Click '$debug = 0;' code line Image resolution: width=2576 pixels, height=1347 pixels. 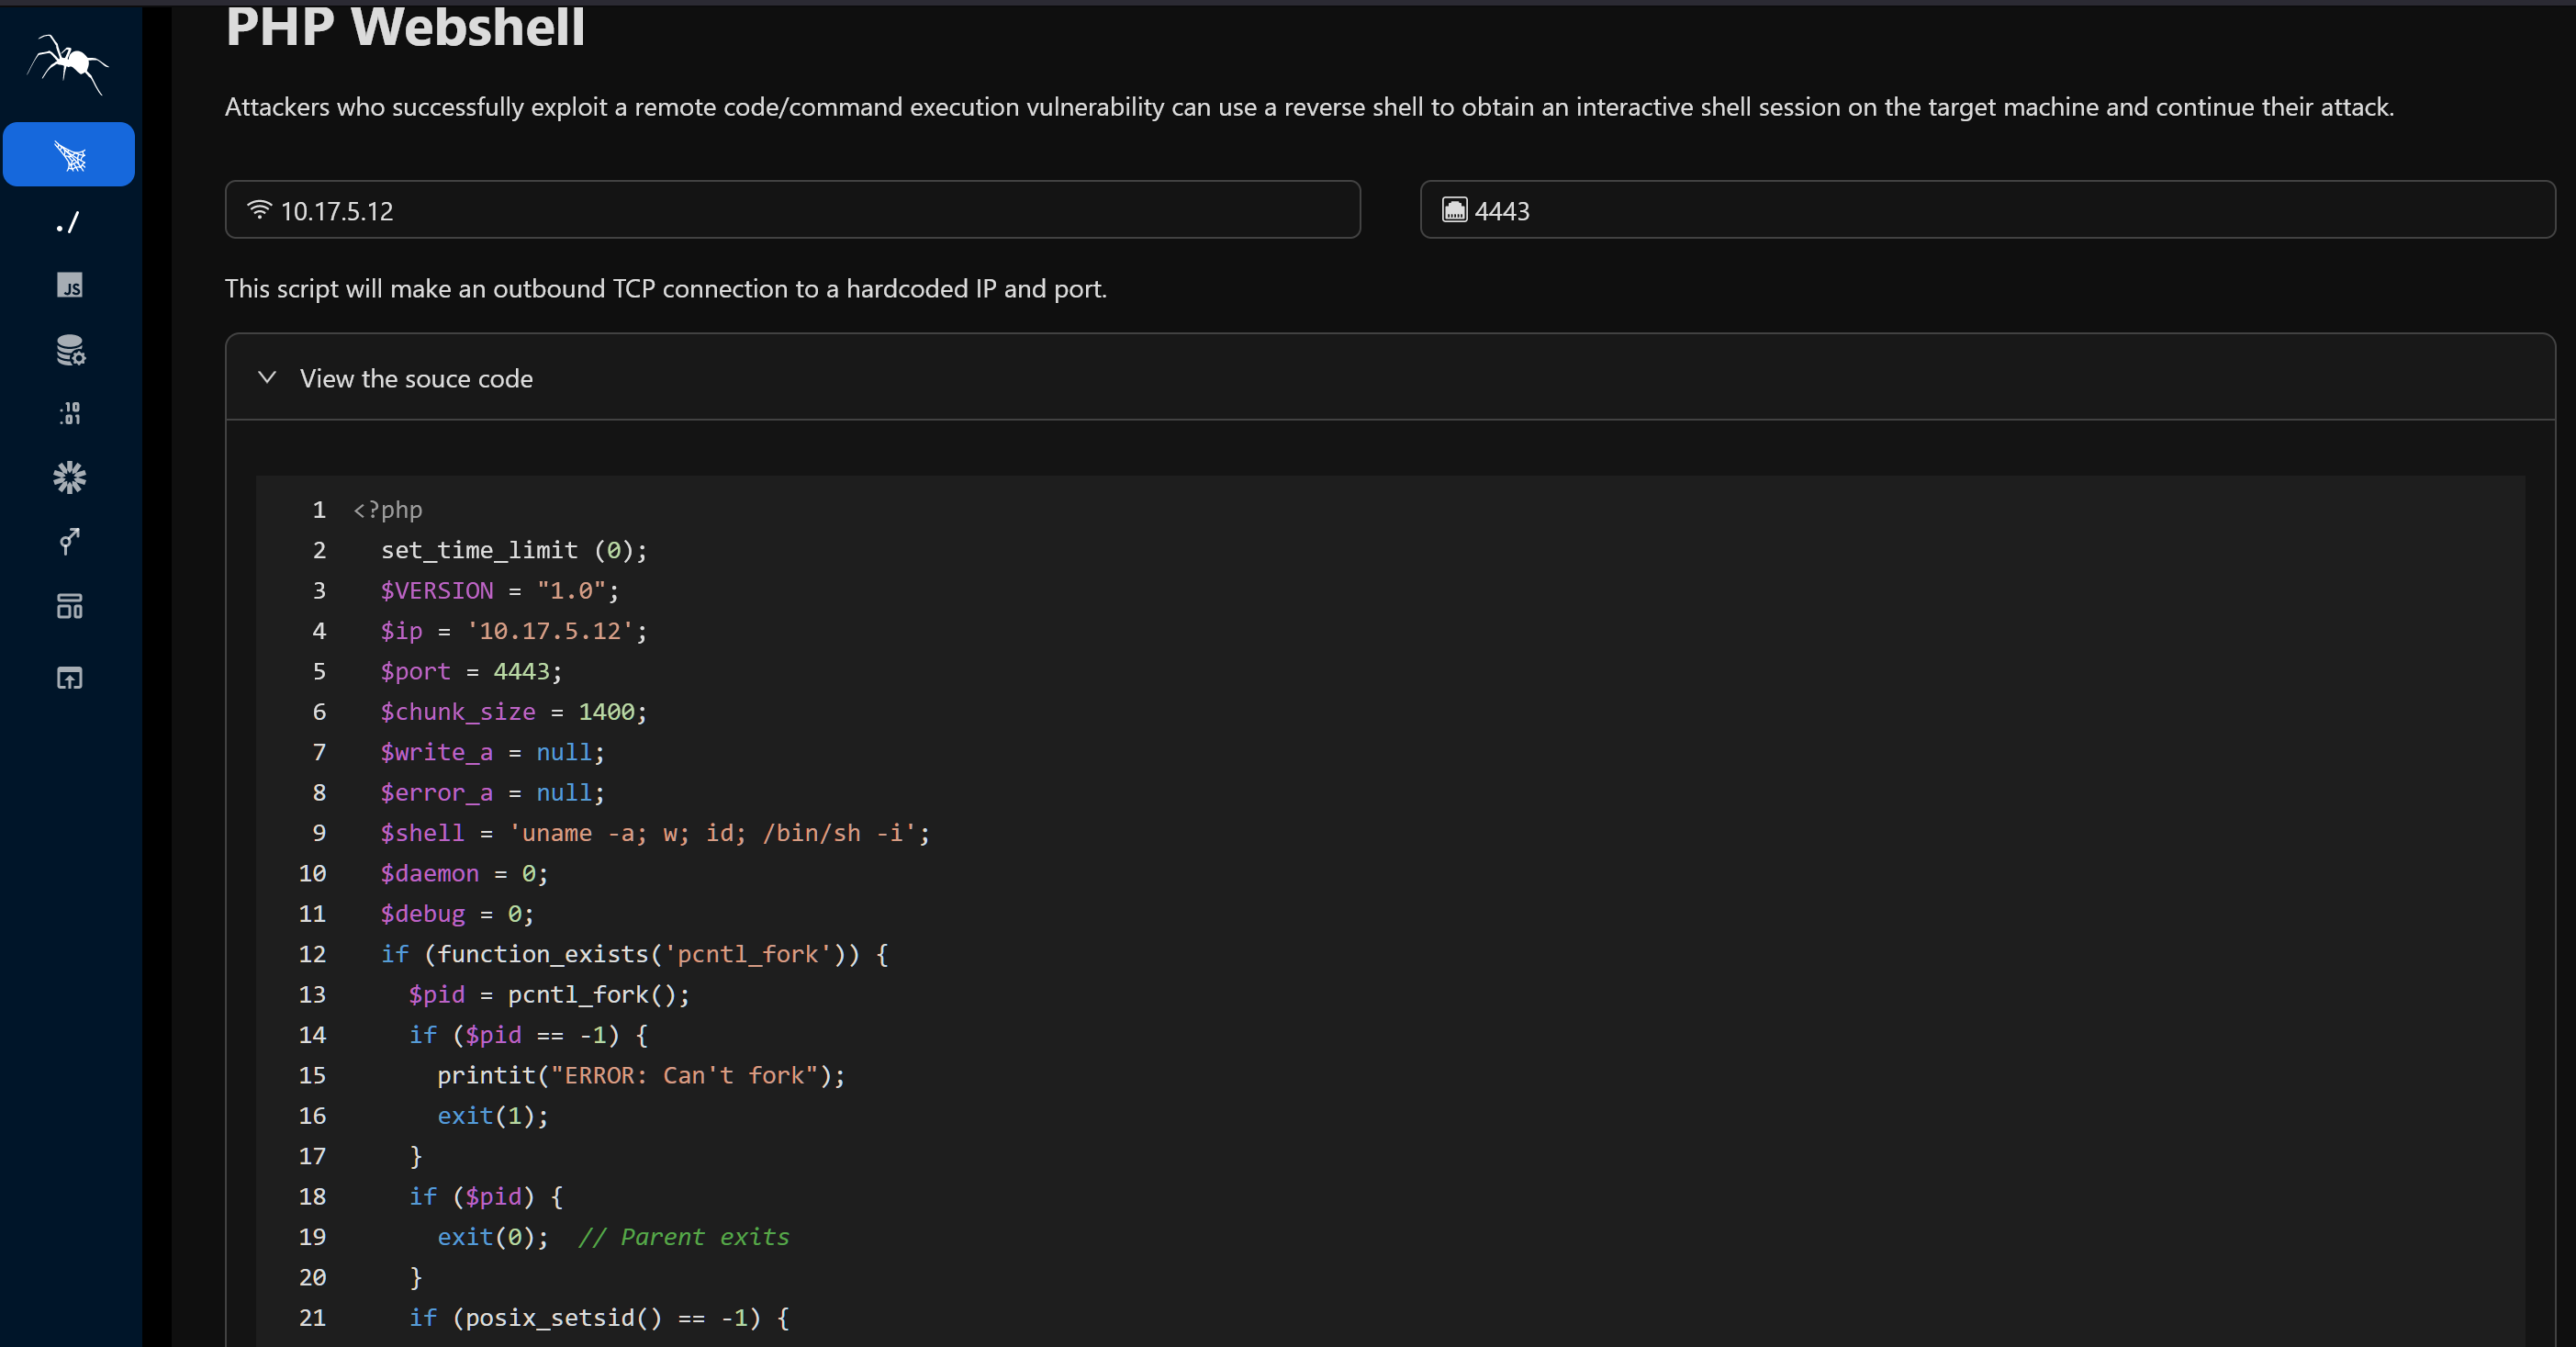tap(457, 914)
